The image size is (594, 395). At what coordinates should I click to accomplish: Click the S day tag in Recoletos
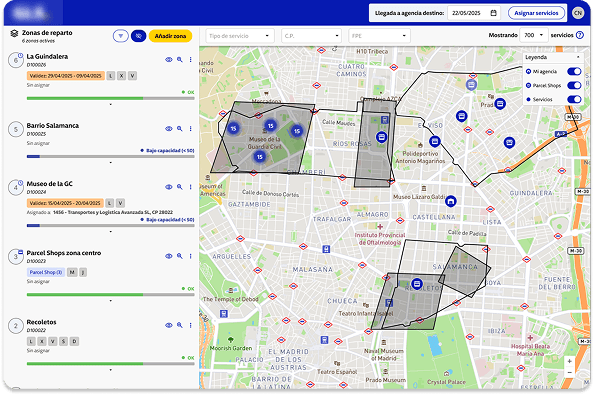click(64, 342)
